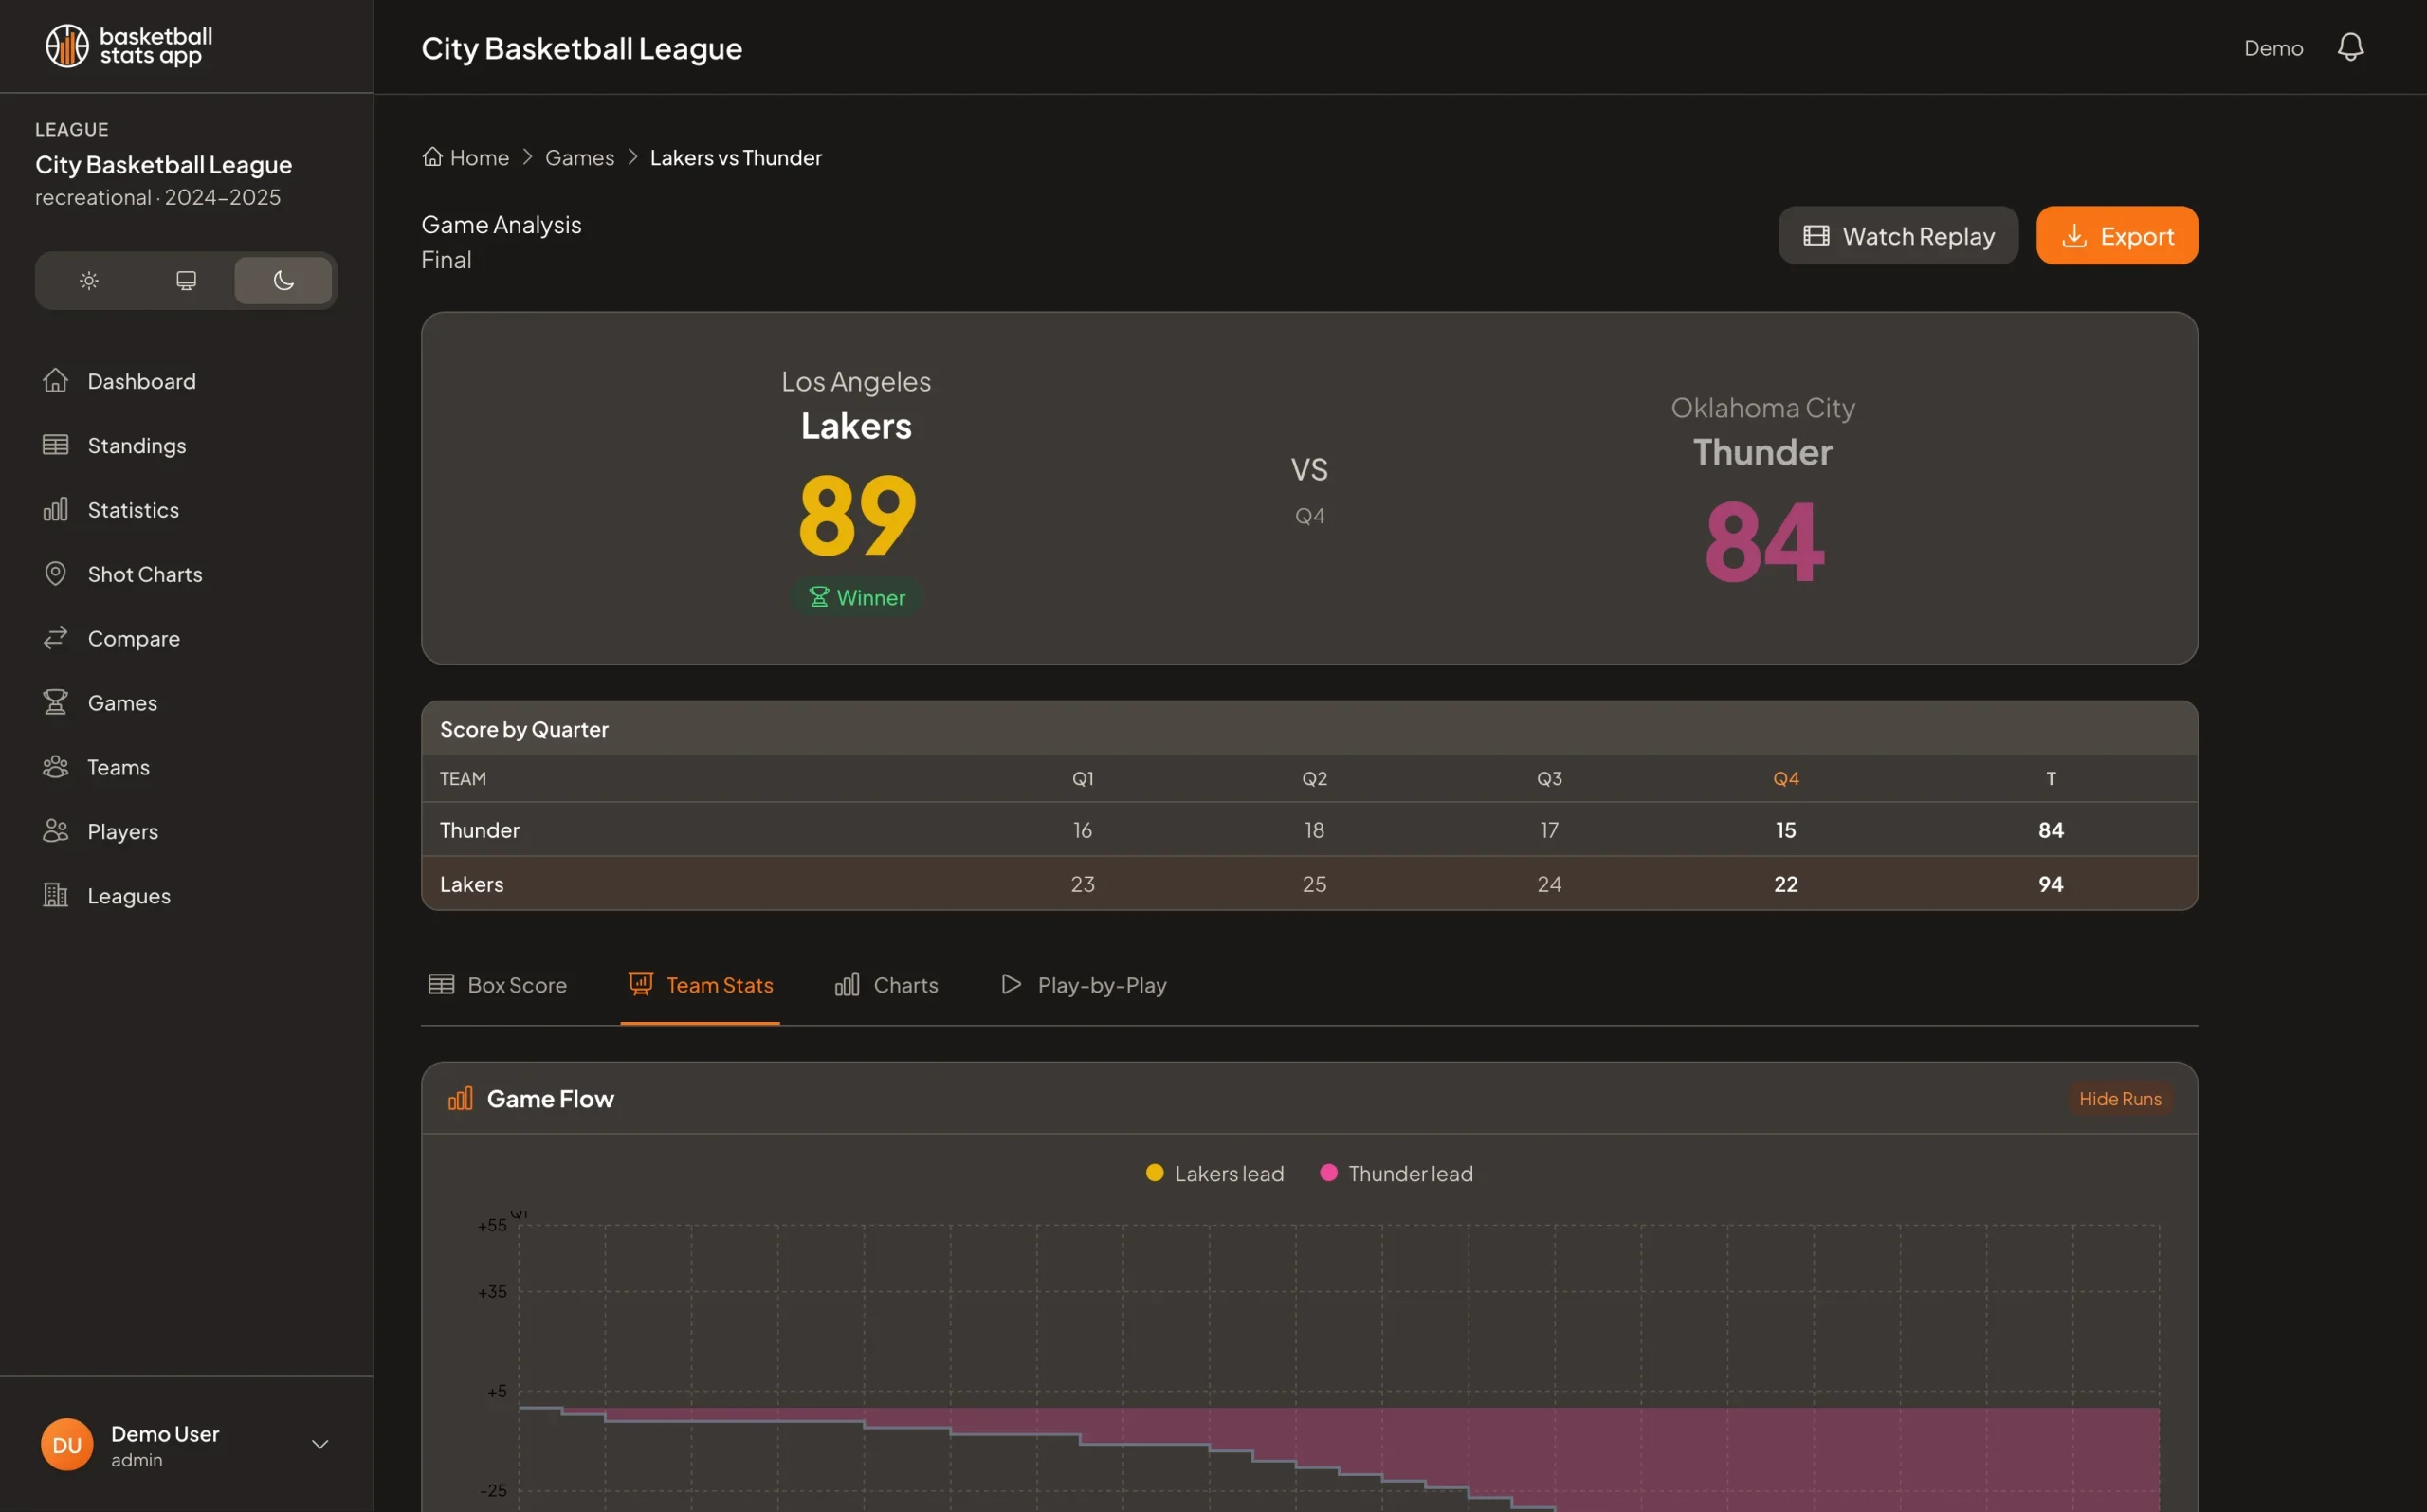This screenshot has width=2427, height=1512.
Task: Navigate to Leagues in sidebar
Action: click(x=128, y=896)
